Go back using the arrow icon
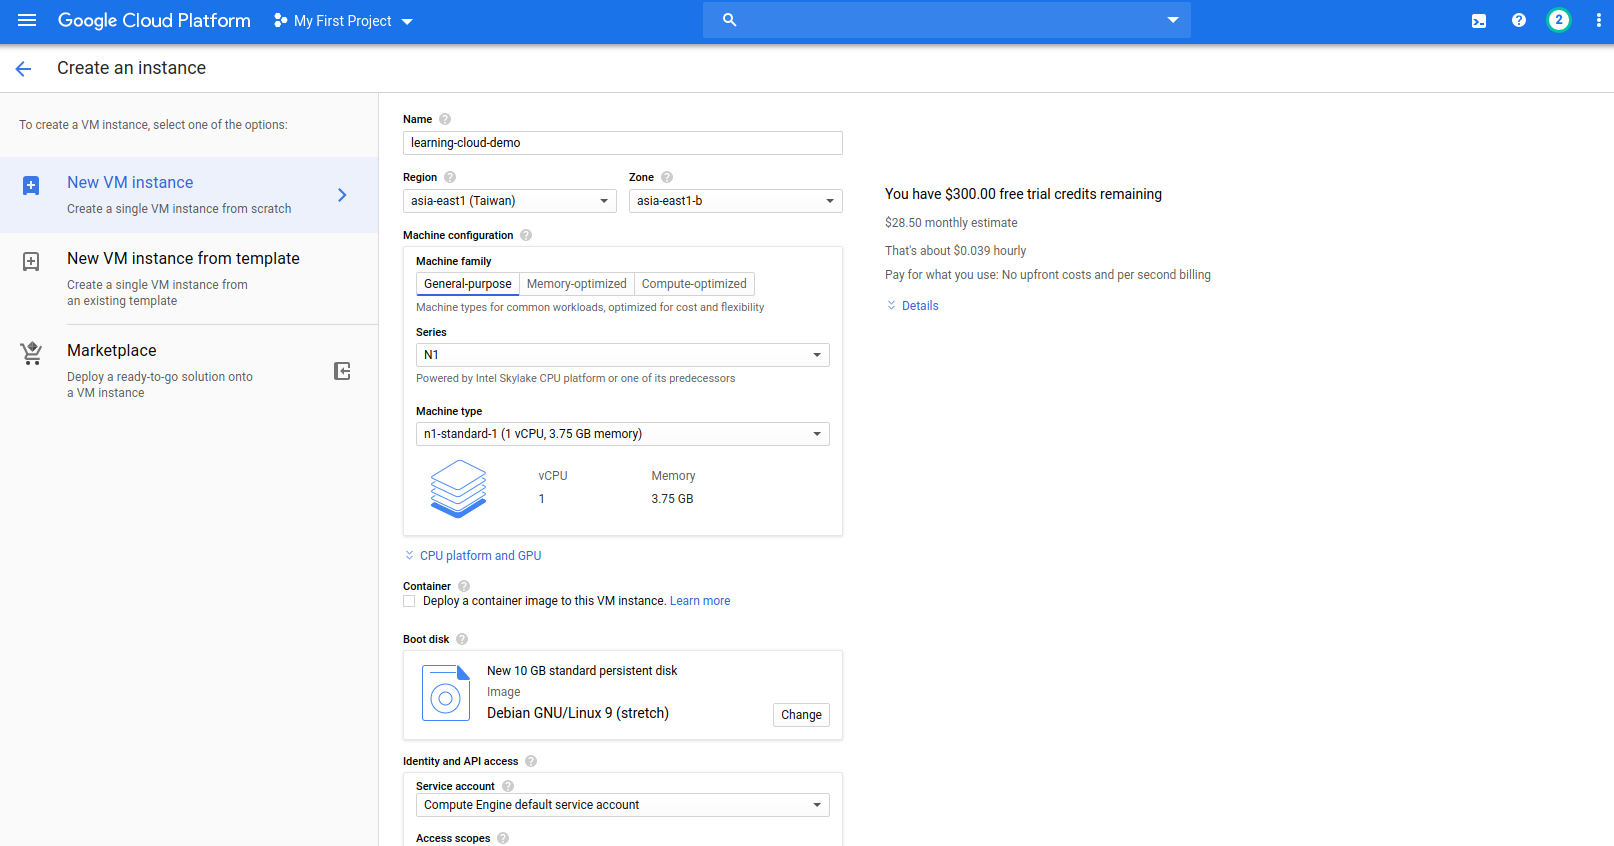Image resolution: width=1614 pixels, height=846 pixels. coord(24,68)
